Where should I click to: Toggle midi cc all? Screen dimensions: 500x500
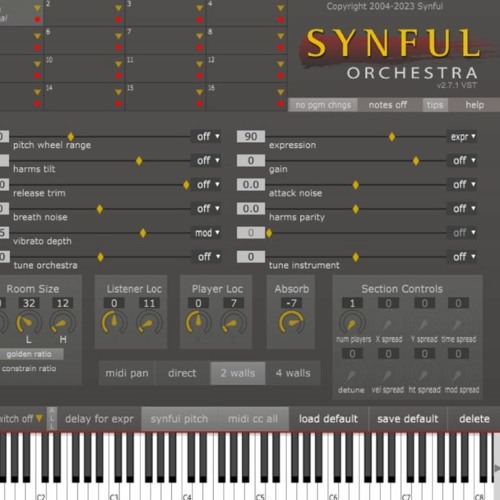tap(253, 419)
